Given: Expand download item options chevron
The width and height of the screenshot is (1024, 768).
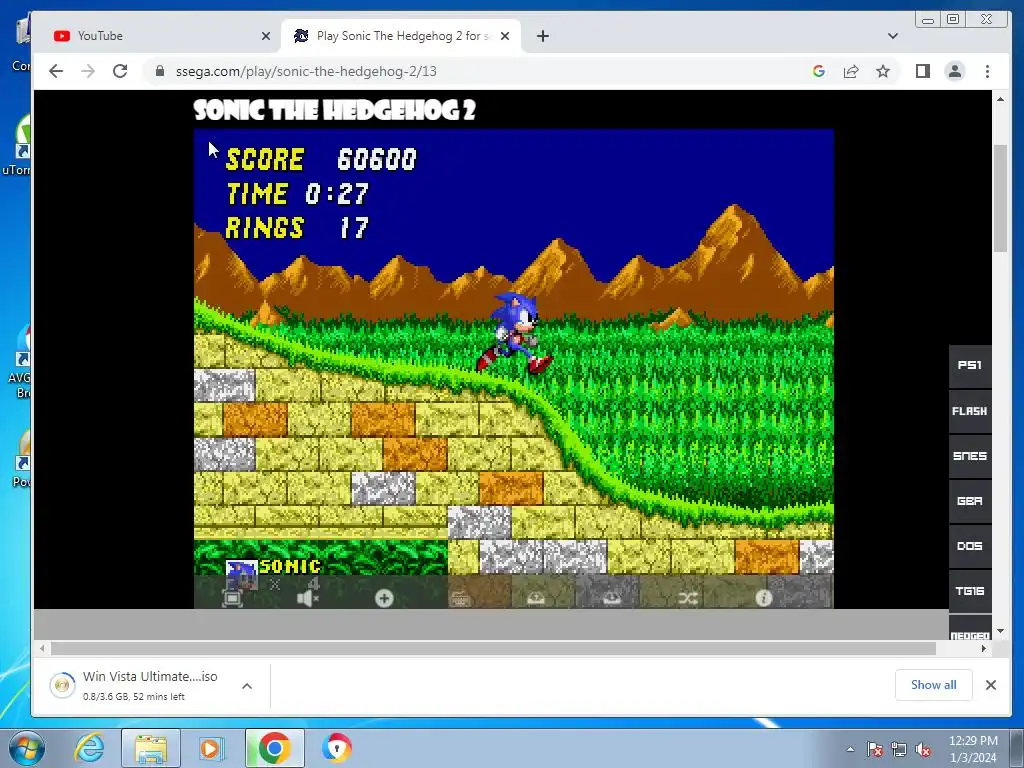Looking at the screenshot, I should click(247, 686).
